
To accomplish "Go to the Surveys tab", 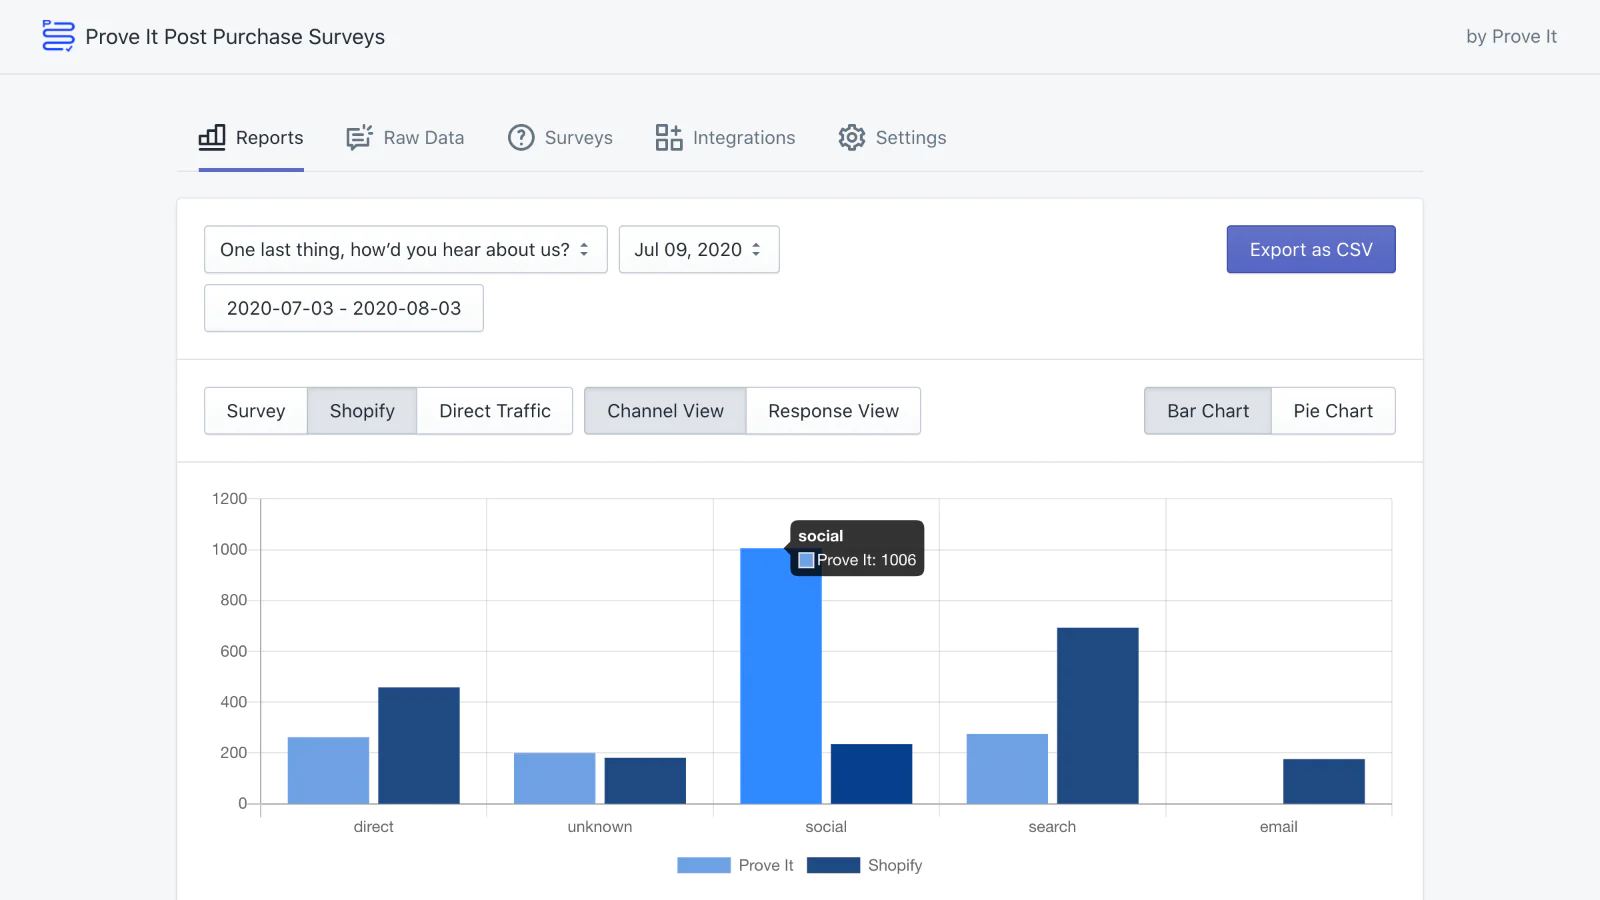I will [x=560, y=138].
